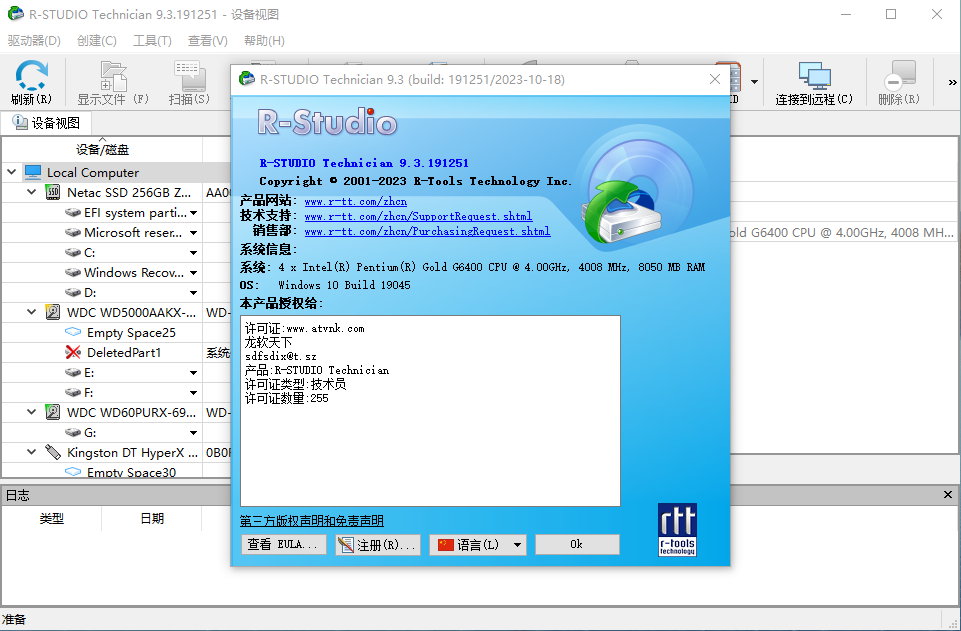This screenshot has height=631, width=961.
Task: Select the 设备视图 tab
Action: (47, 123)
